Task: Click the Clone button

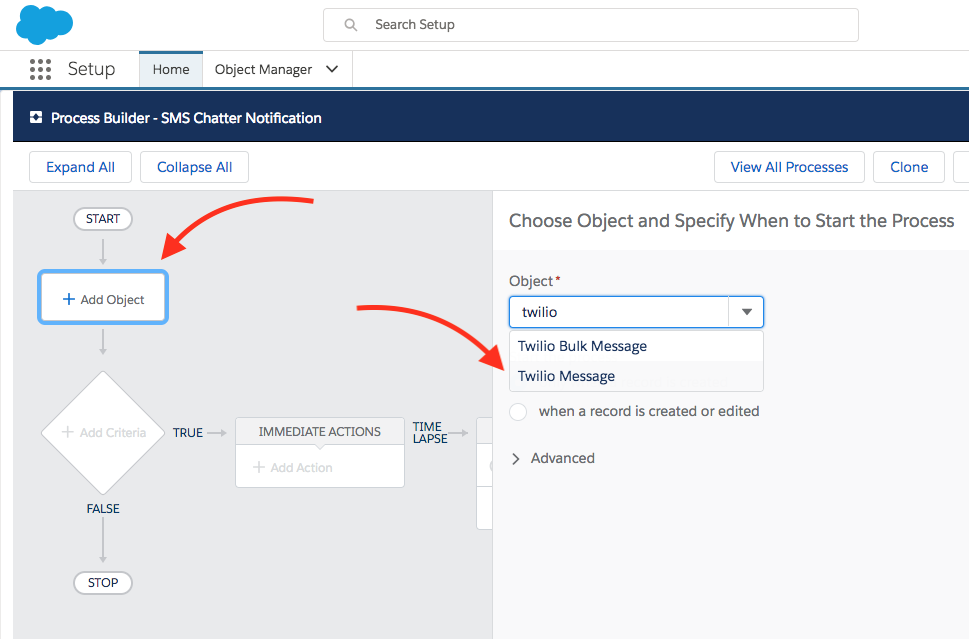Action: 908,166
